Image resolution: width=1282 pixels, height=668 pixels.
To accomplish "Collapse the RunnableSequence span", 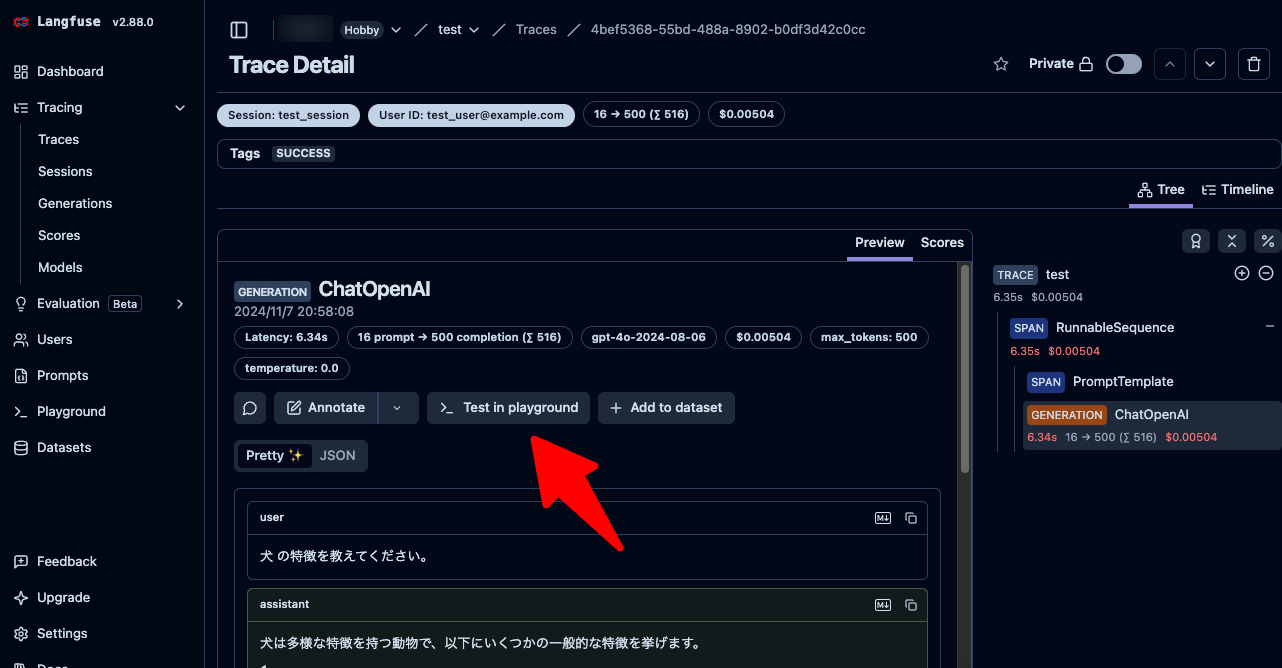I will coord(1270,327).
